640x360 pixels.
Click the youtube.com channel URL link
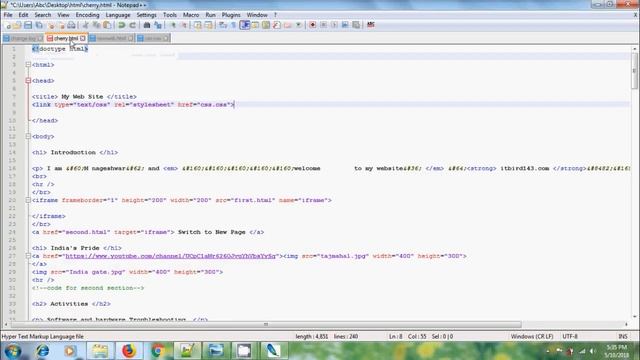pos(171,256)
